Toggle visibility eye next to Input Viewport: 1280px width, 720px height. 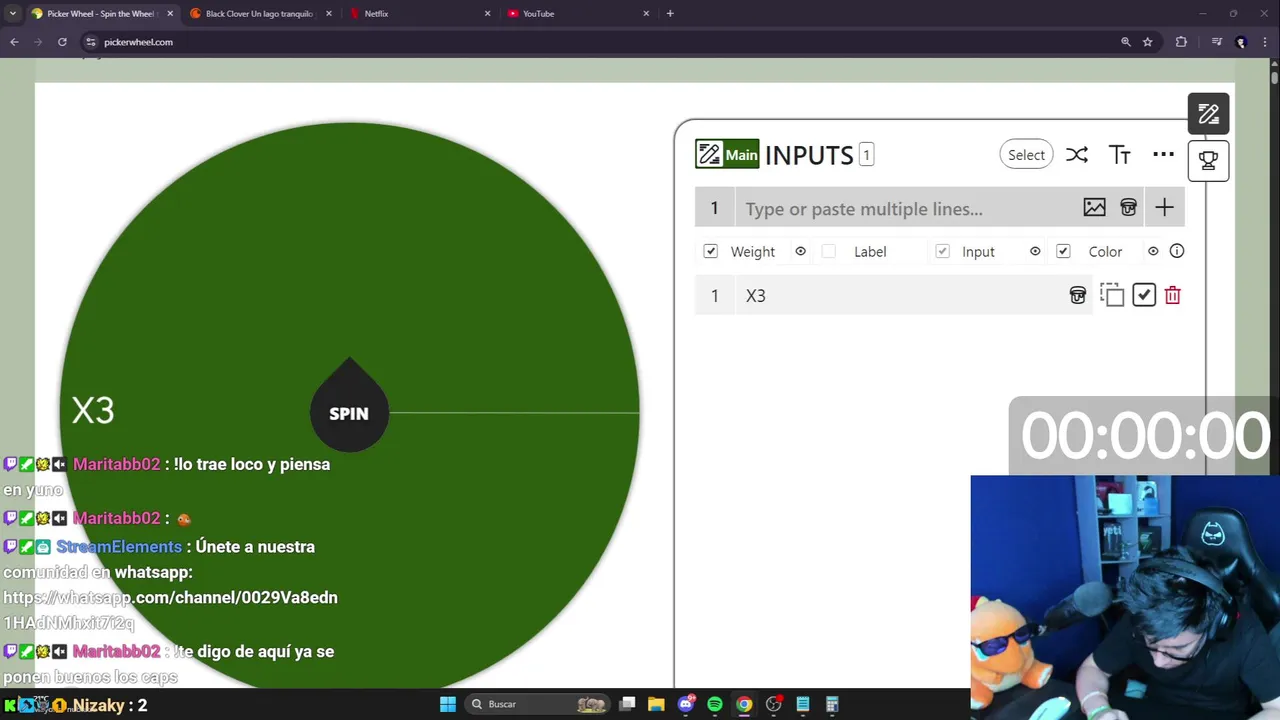[x=1035, y=251]
